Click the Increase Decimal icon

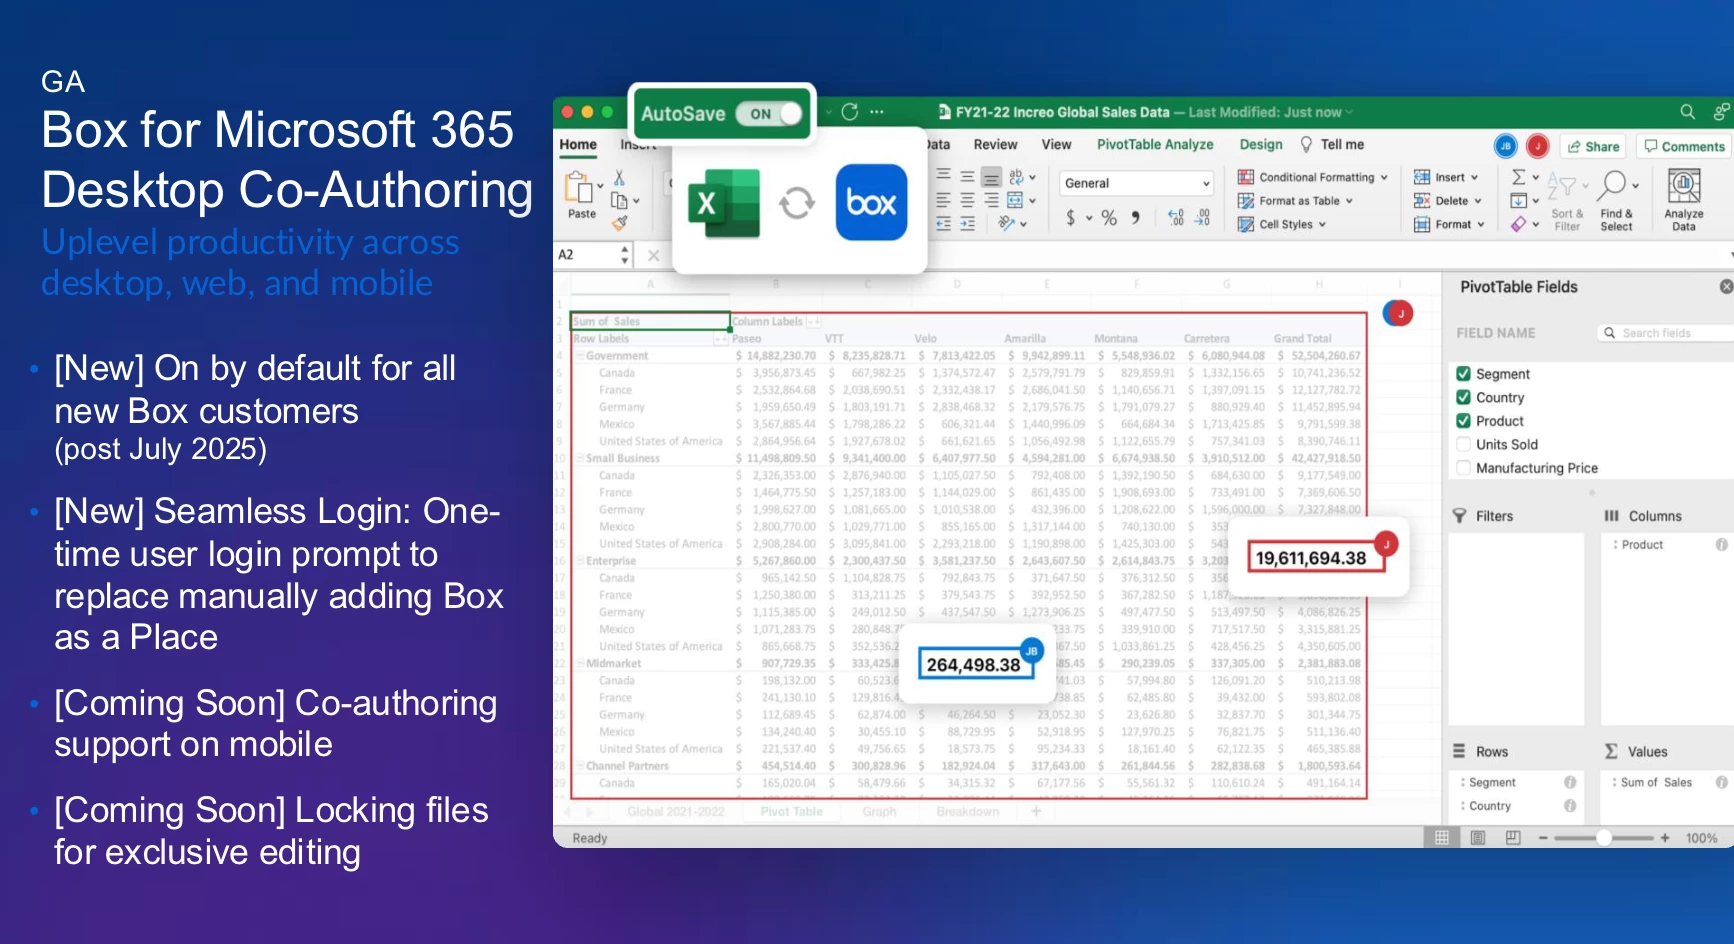pos(1176,217)
